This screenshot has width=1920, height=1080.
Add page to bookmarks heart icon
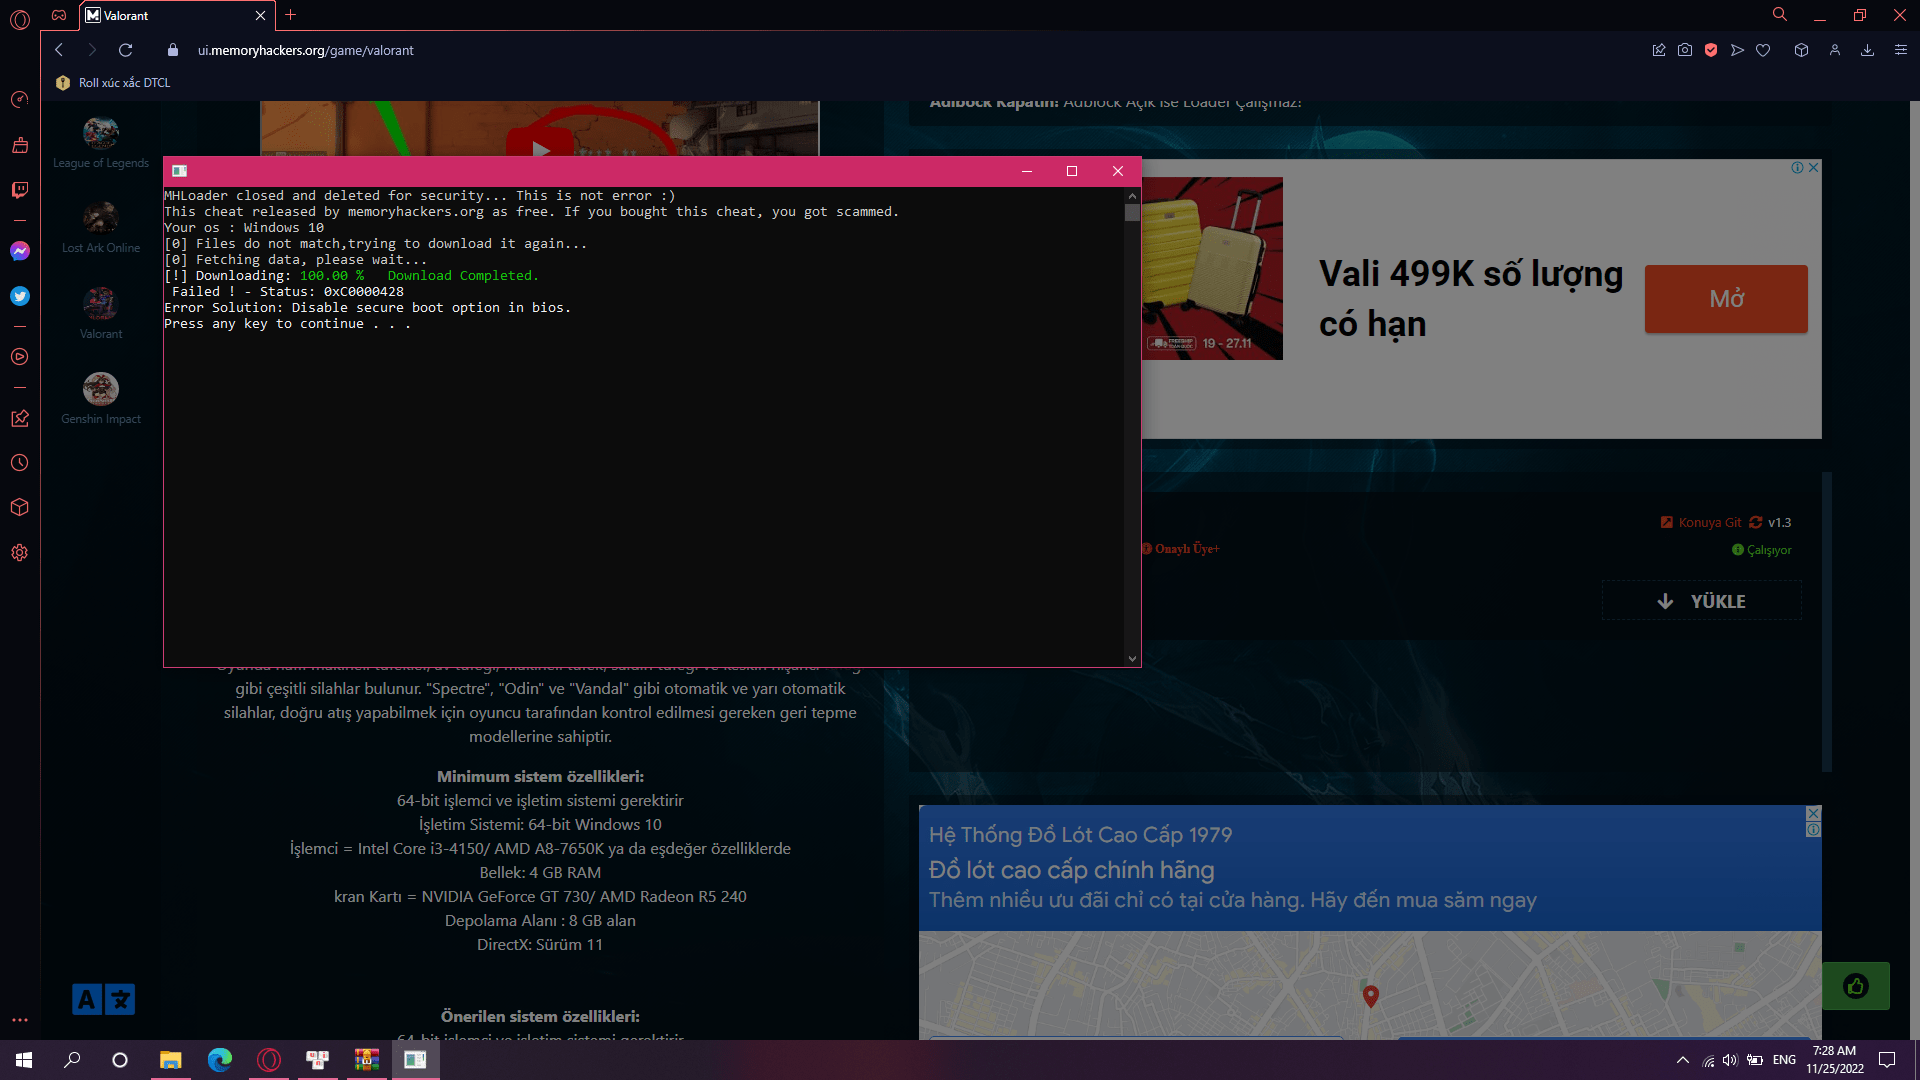pyautogui.click(x=1763, y=50)
